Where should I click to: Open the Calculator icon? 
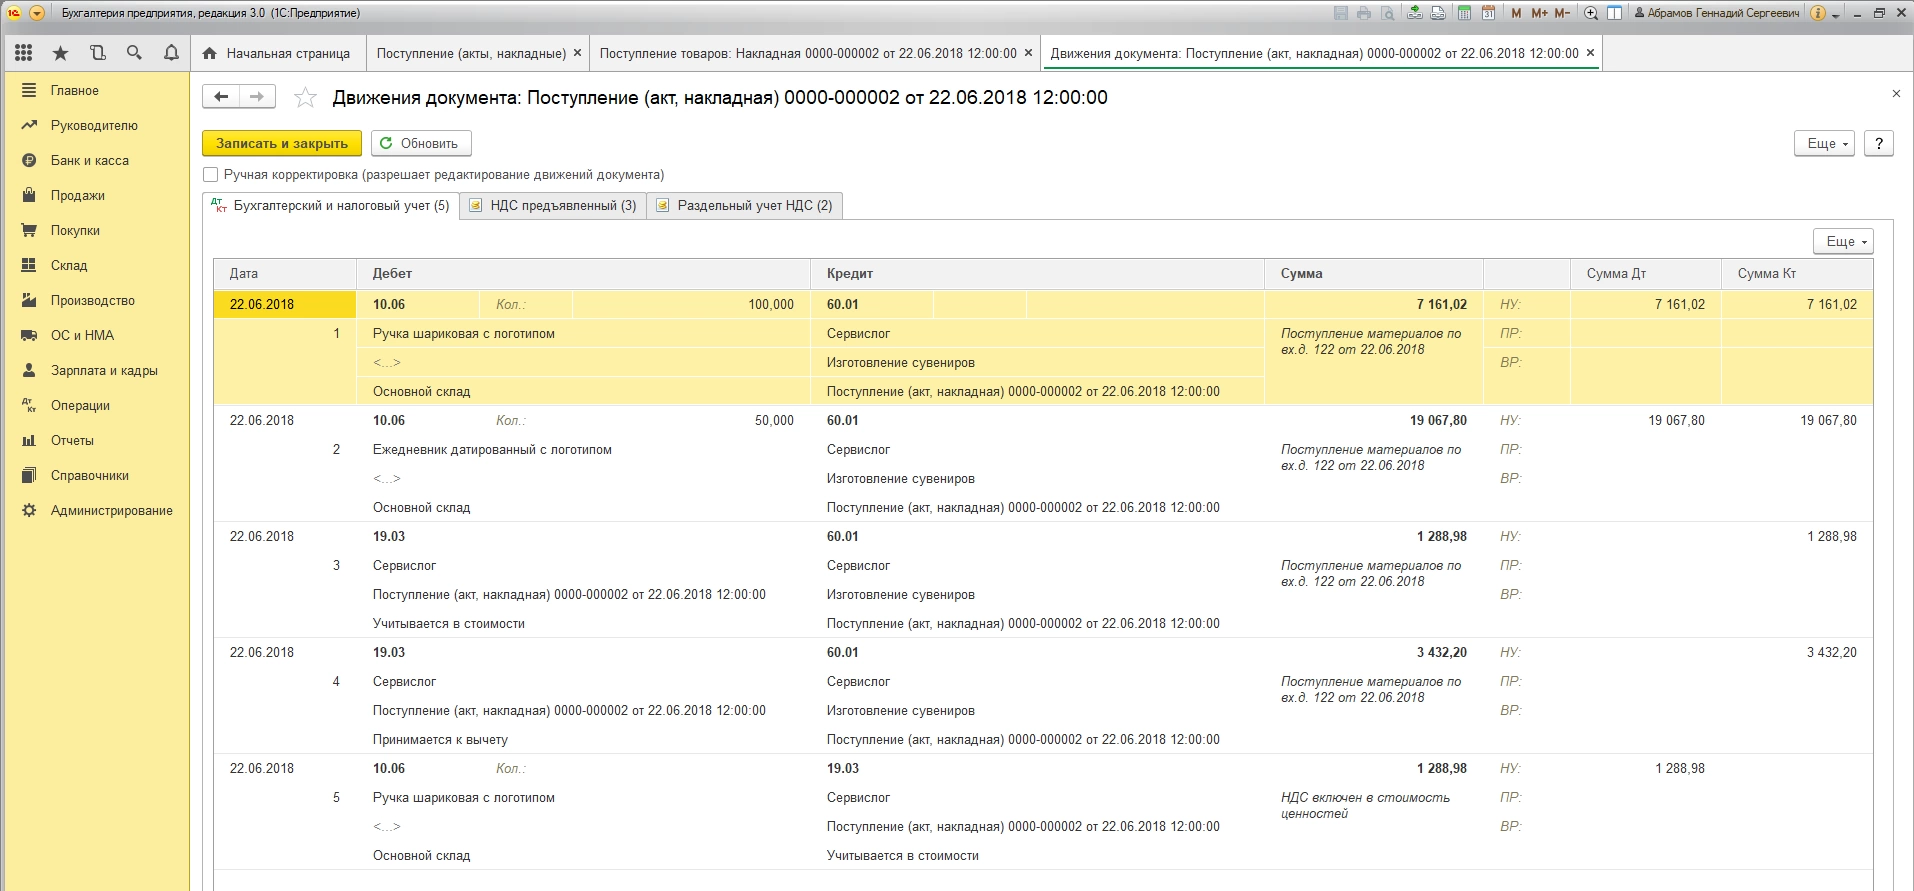(1464, 13)
